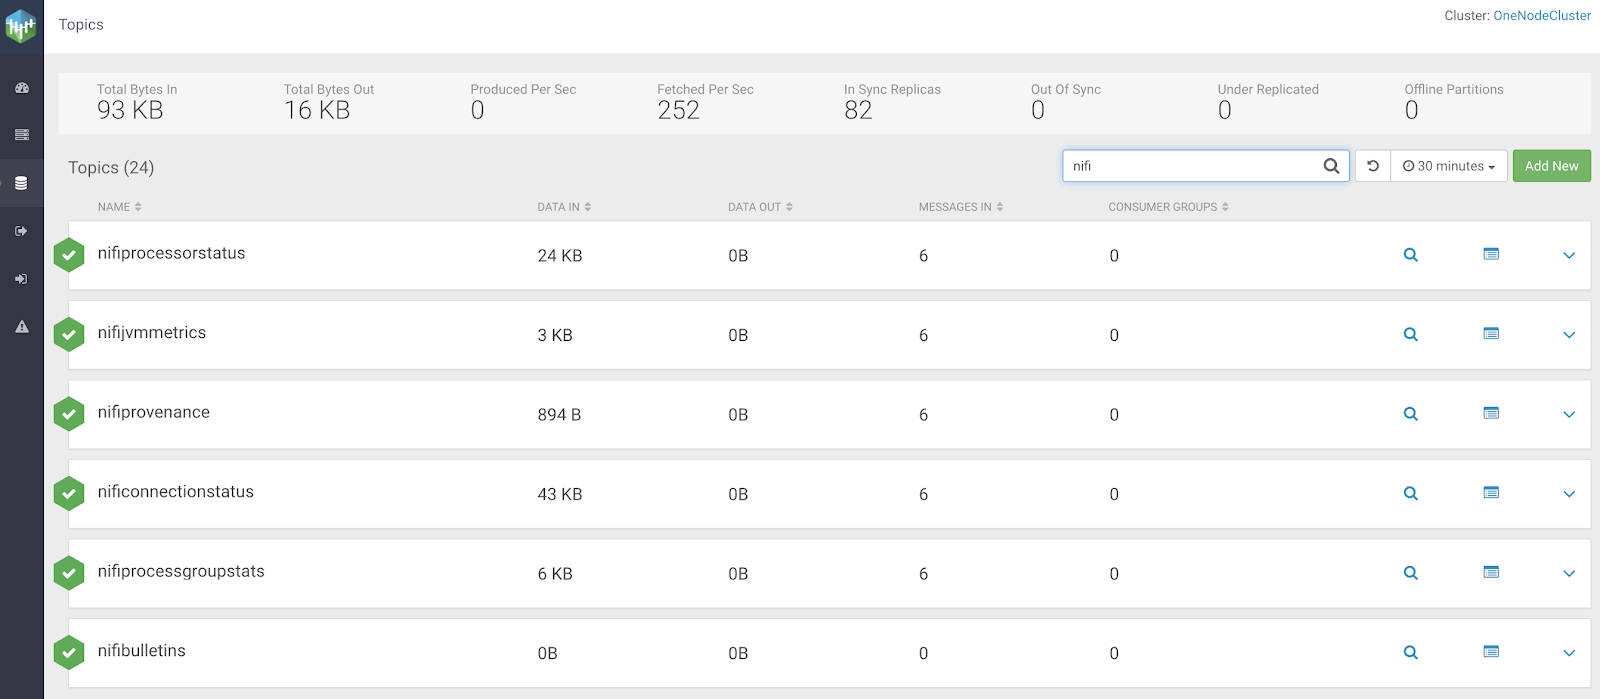Click the search magnifier in the filter box

coord(1331,166)
